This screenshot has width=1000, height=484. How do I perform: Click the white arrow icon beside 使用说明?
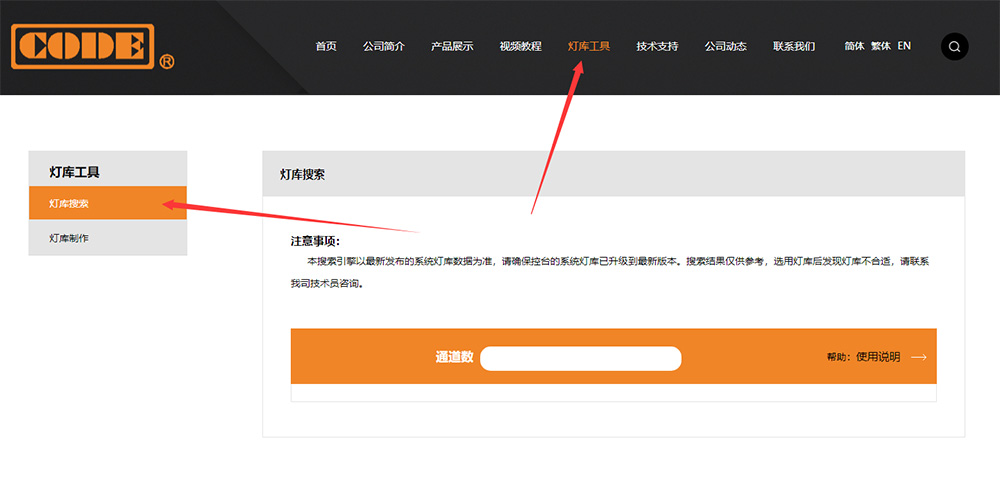(x=918, y=357)
